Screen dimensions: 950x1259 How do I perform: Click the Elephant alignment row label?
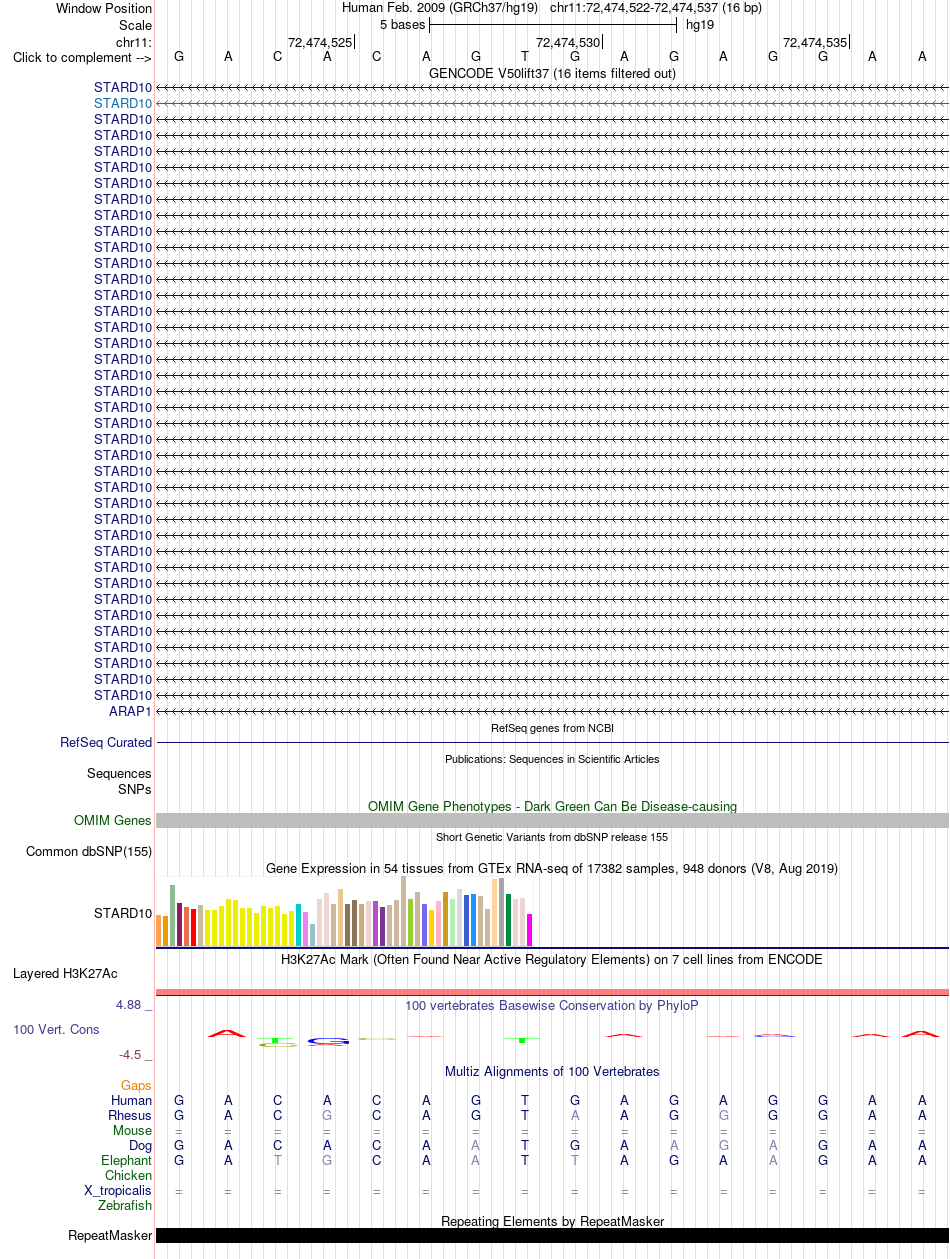[127, 1160]
